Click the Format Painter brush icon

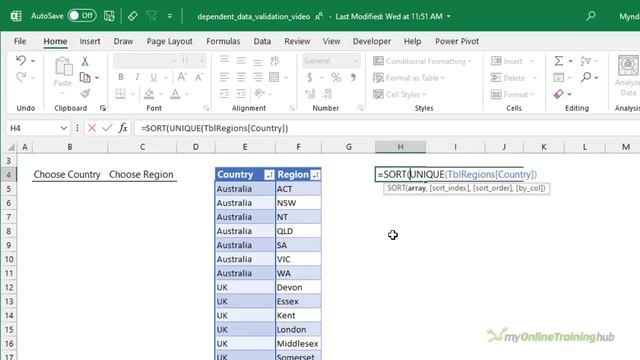85,93
